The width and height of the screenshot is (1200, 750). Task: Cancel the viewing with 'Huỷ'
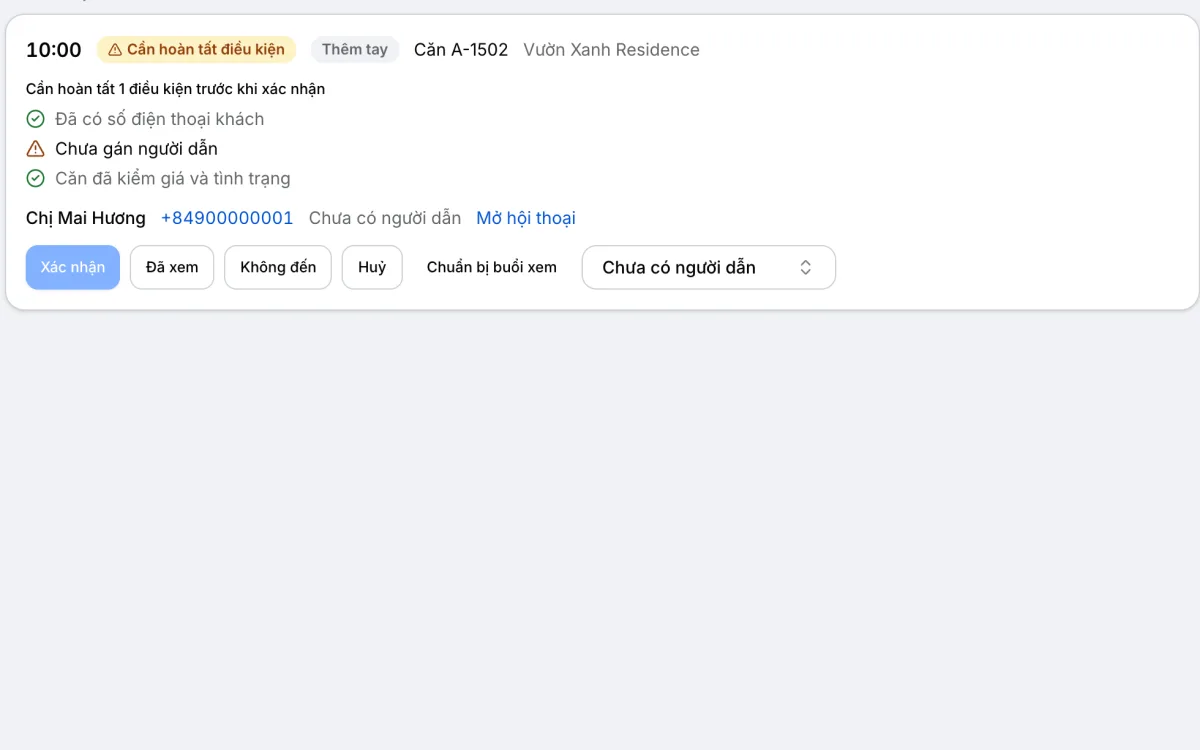click(x=372, y=268)
